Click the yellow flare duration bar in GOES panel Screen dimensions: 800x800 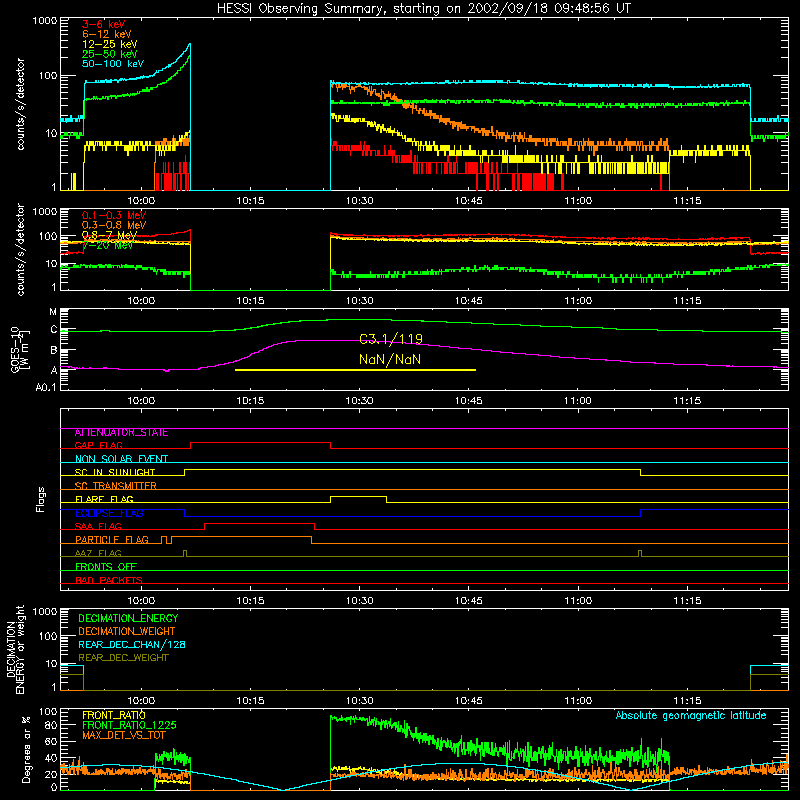(355, 370)
